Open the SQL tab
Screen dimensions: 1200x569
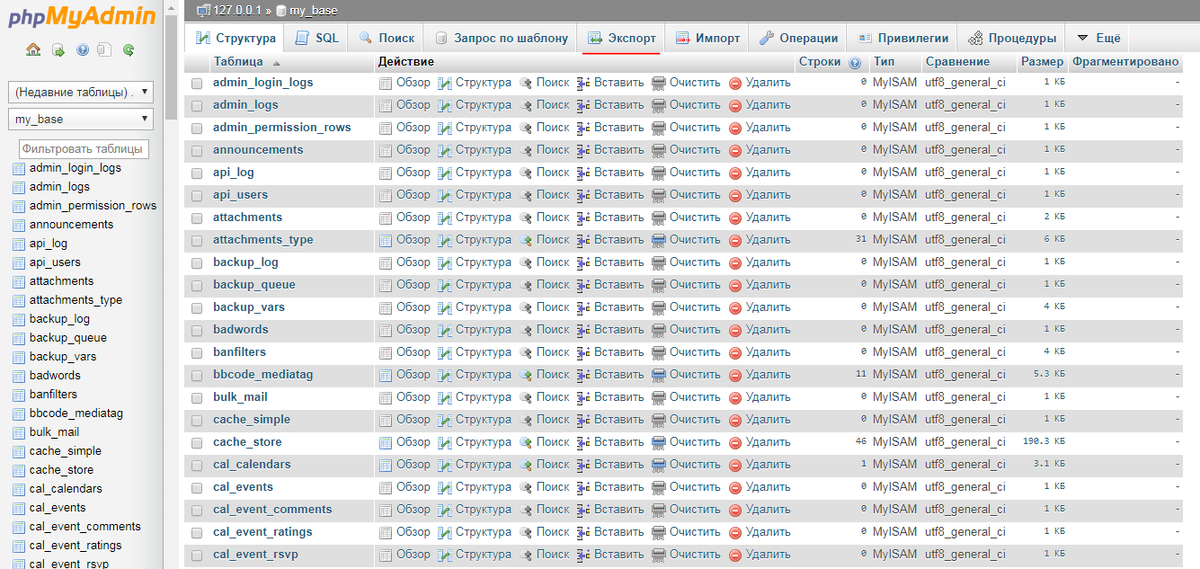click(316, 38)
